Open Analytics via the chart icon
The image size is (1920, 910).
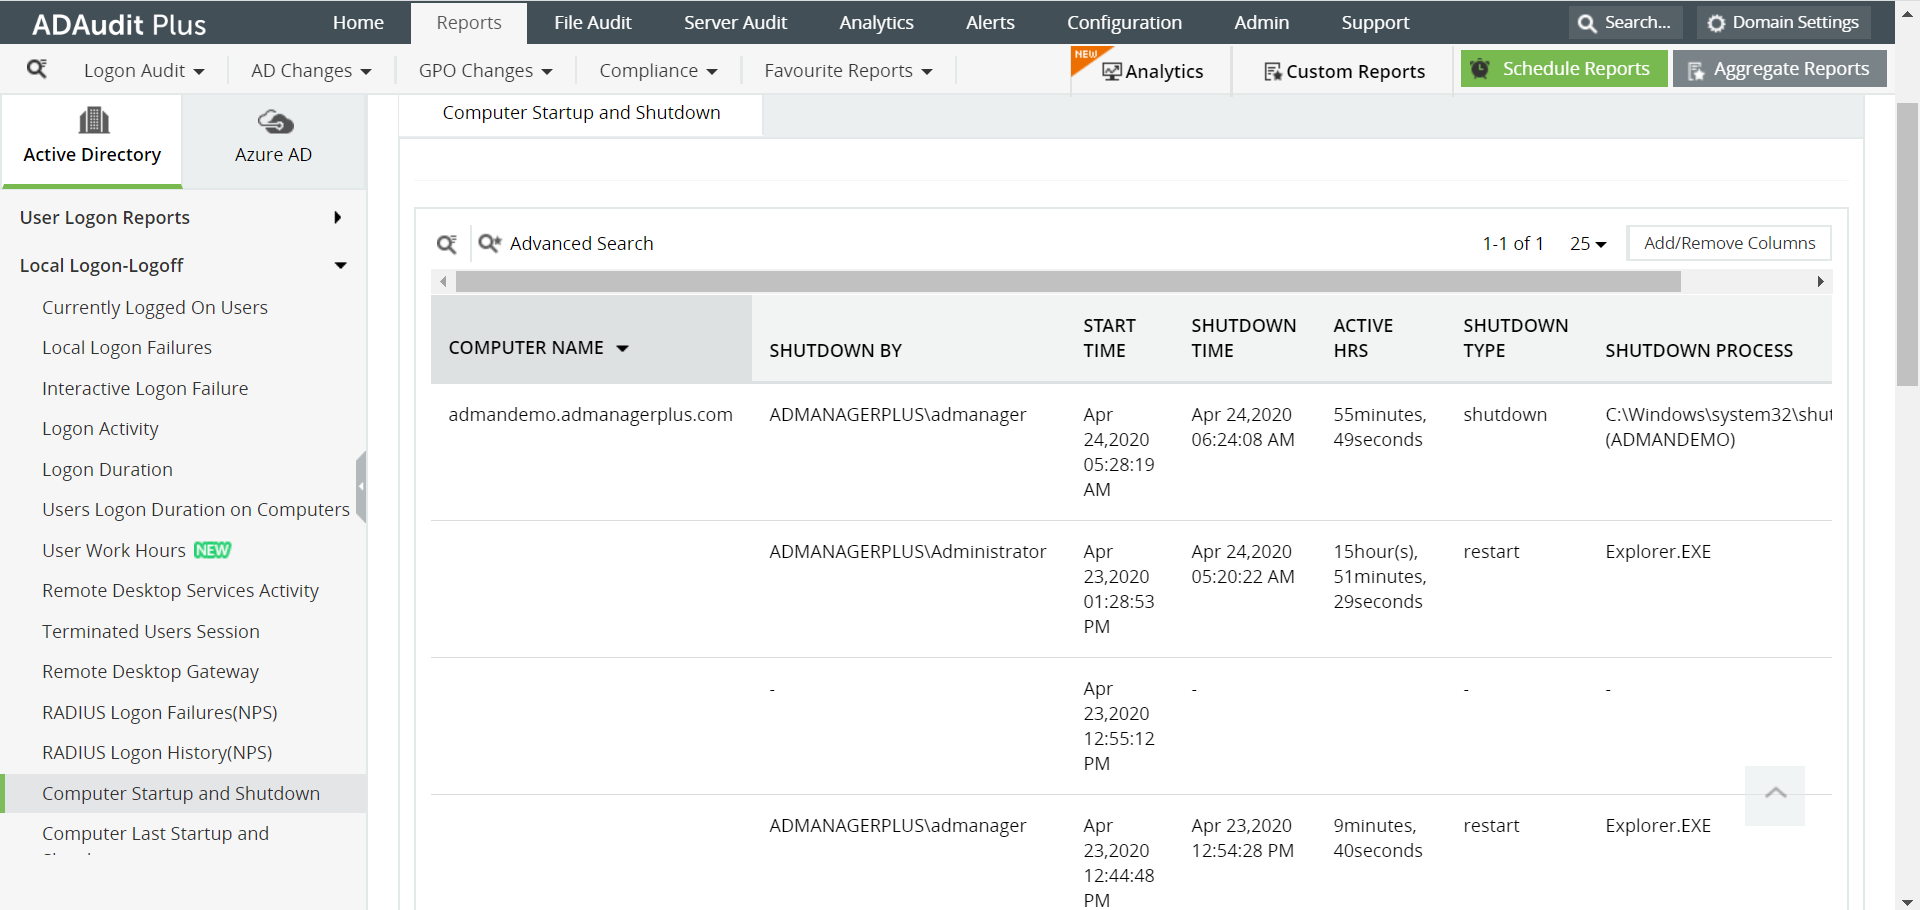tap(1113, 70)
